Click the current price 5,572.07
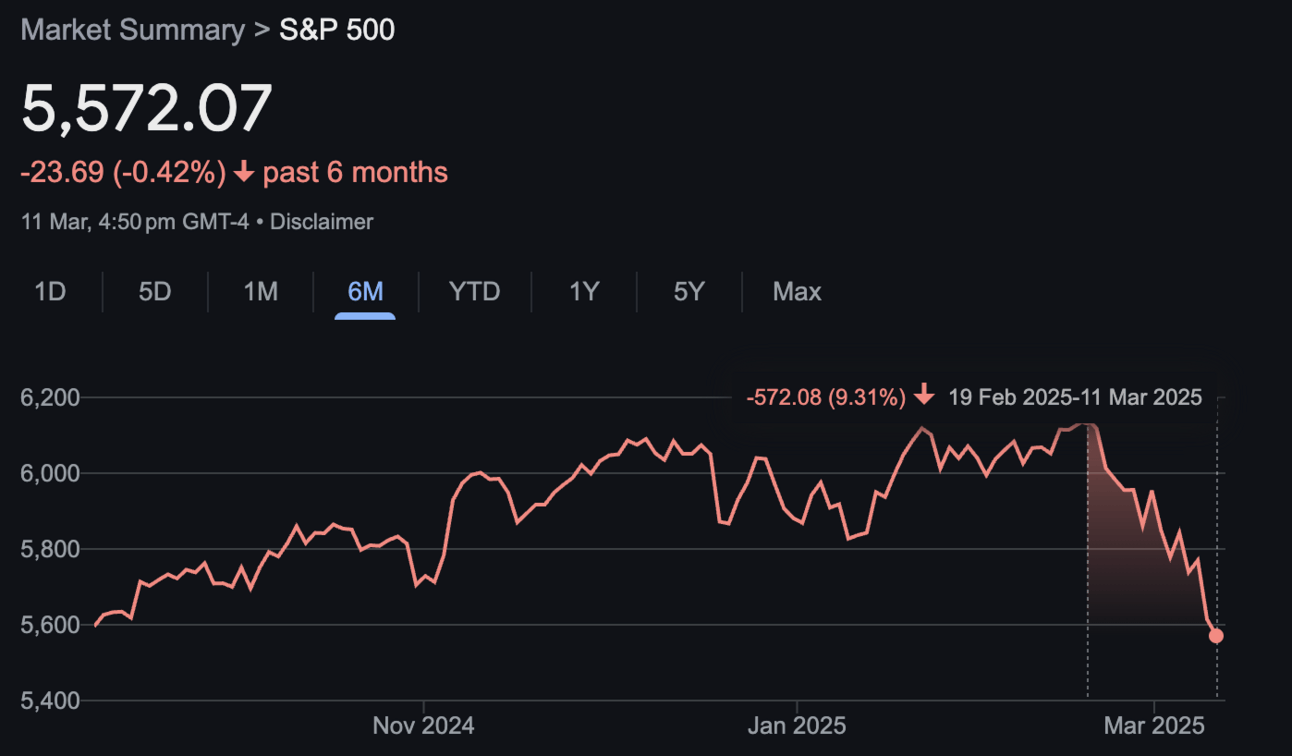 (147, 108)
